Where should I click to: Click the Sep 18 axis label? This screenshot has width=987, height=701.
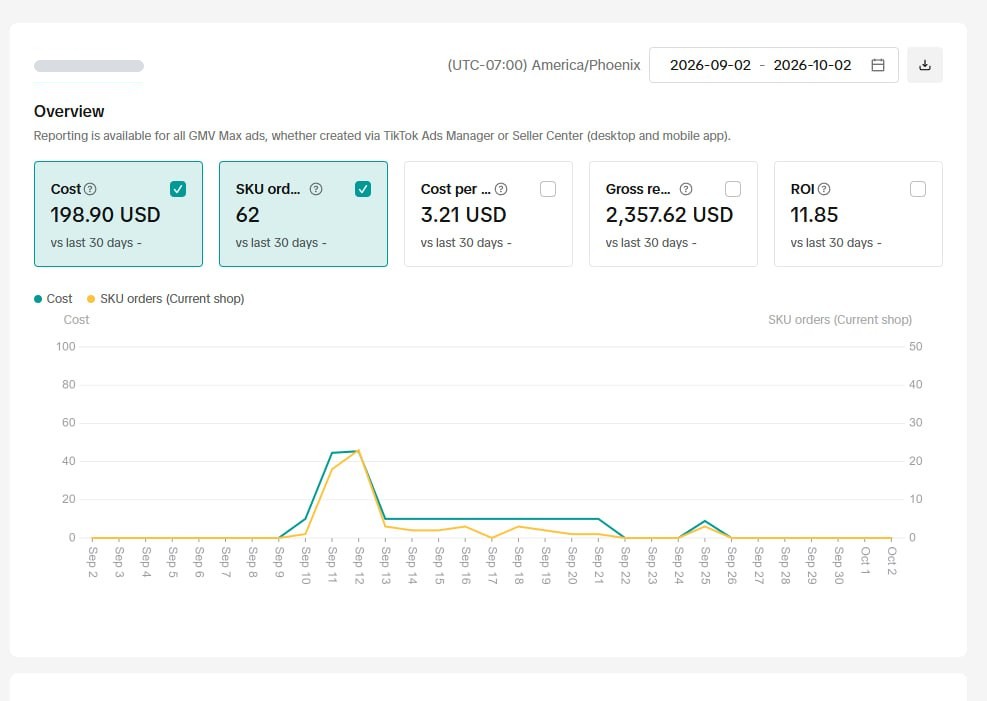tap(519, 565)
